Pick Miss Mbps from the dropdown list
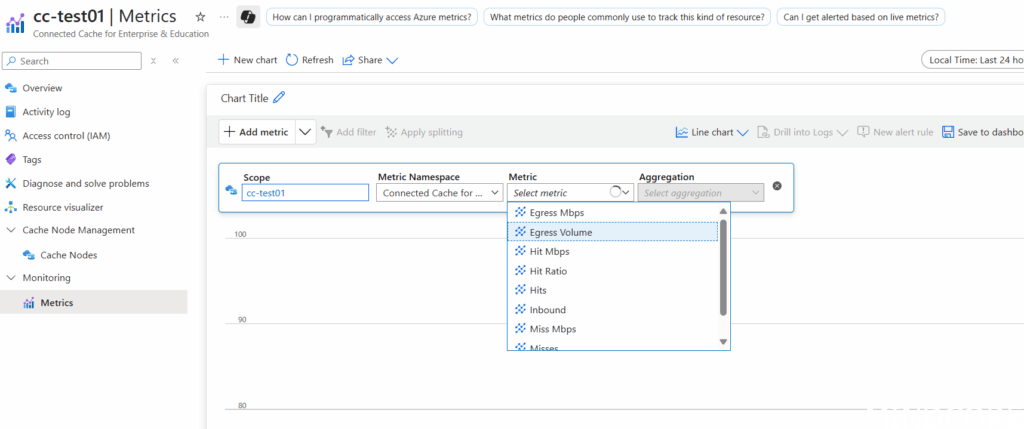The width and height of the screenshot is (1024, 429). point(552,329)
